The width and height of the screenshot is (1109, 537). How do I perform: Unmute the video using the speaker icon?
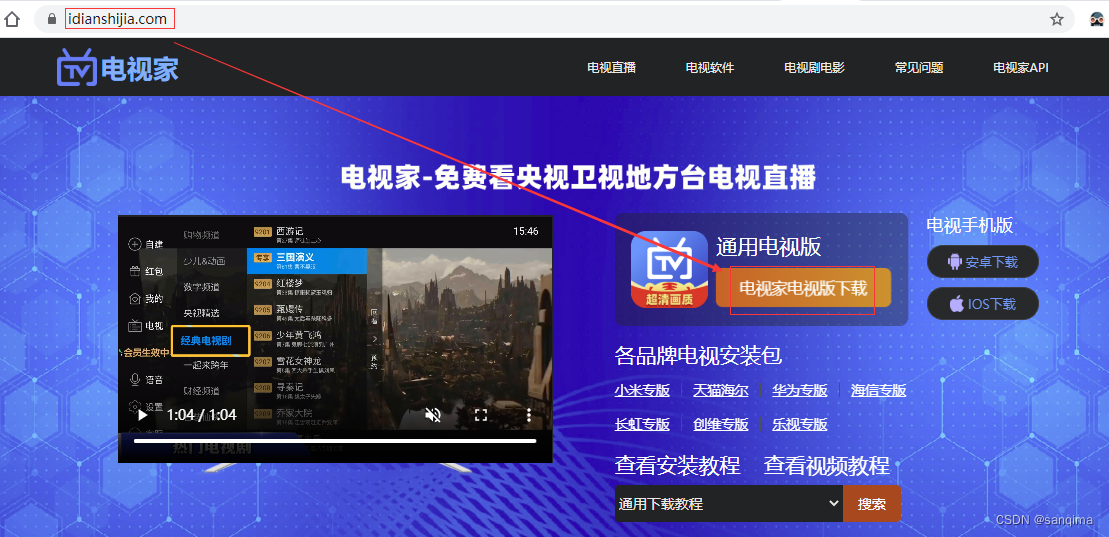433,415
